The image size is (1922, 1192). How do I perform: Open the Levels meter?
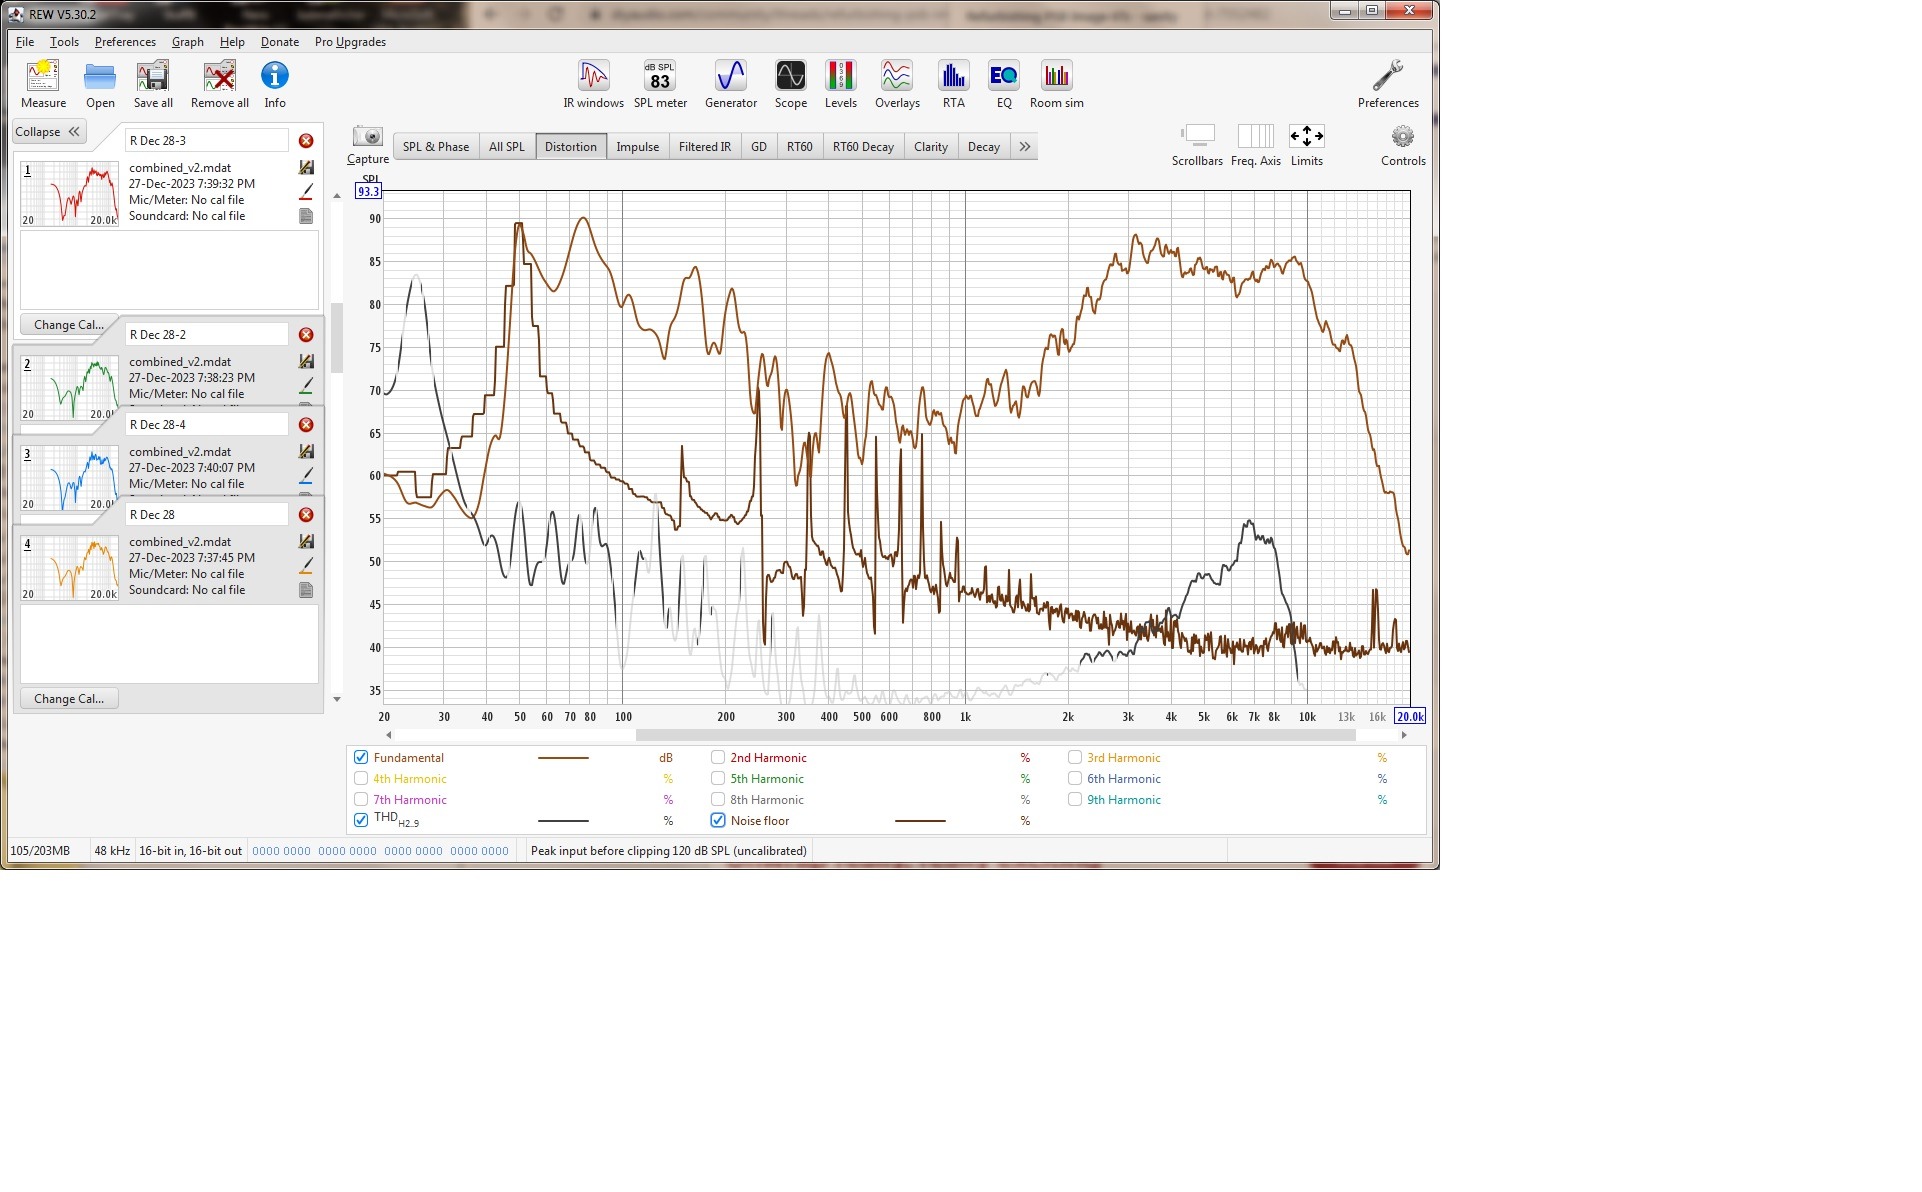click(840, 84)
